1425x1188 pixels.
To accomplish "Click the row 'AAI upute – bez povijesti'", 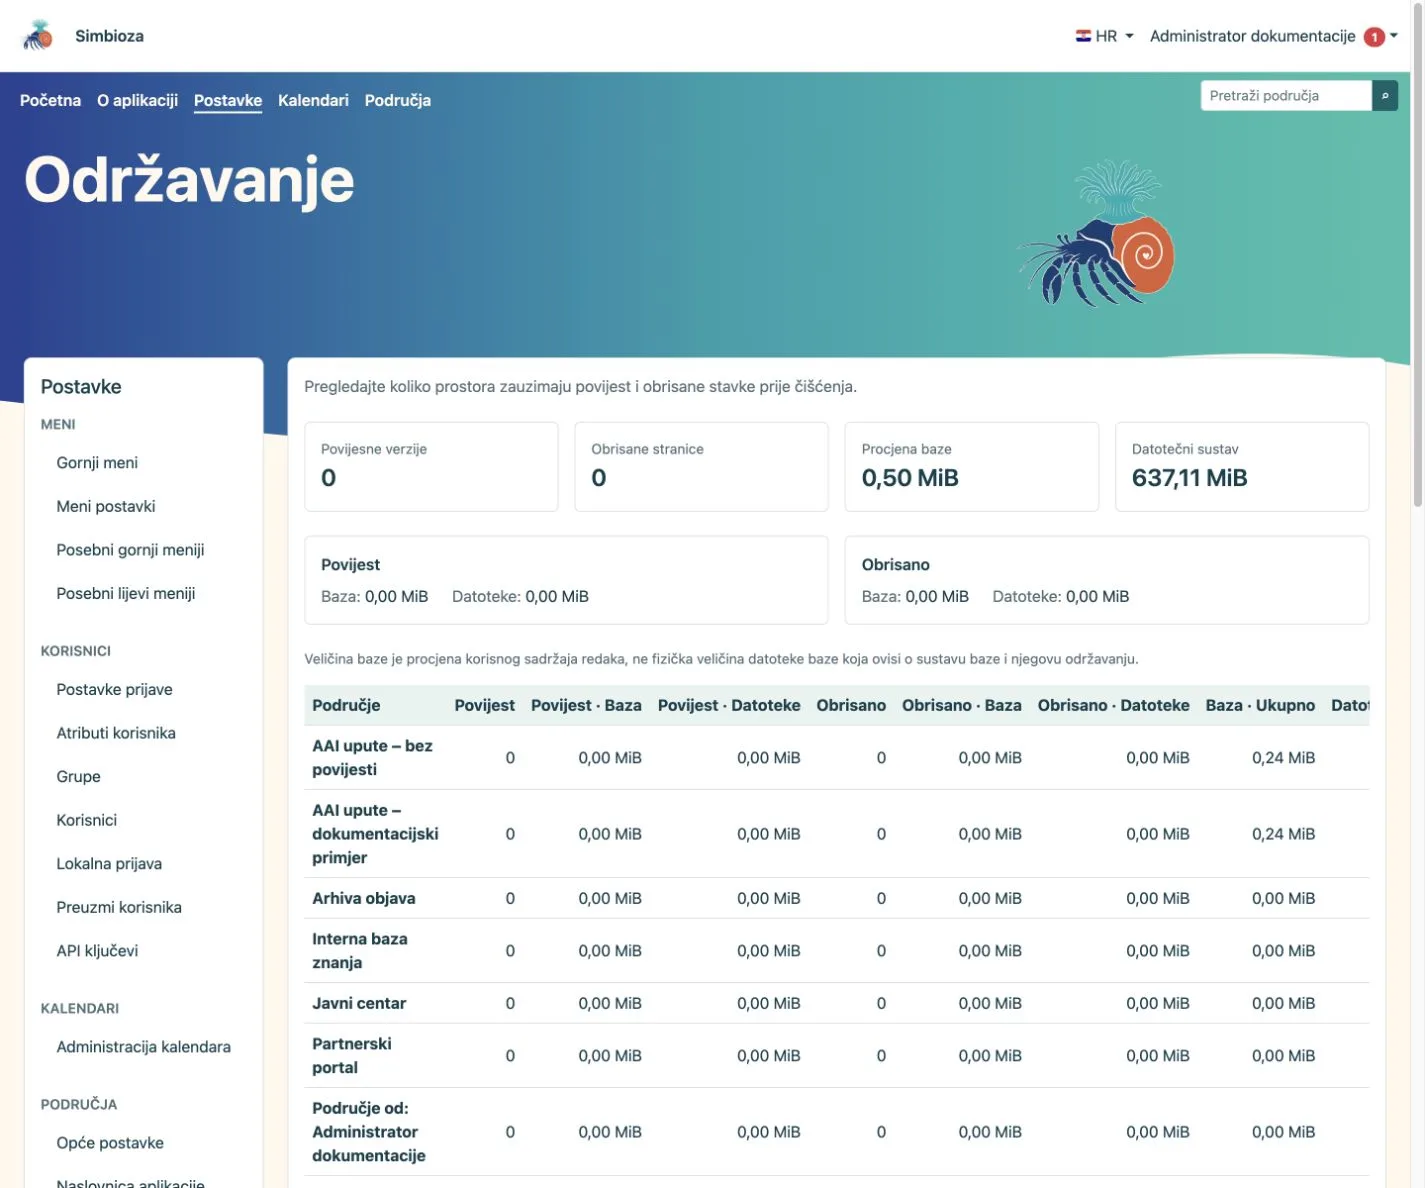I will [837, 758].
